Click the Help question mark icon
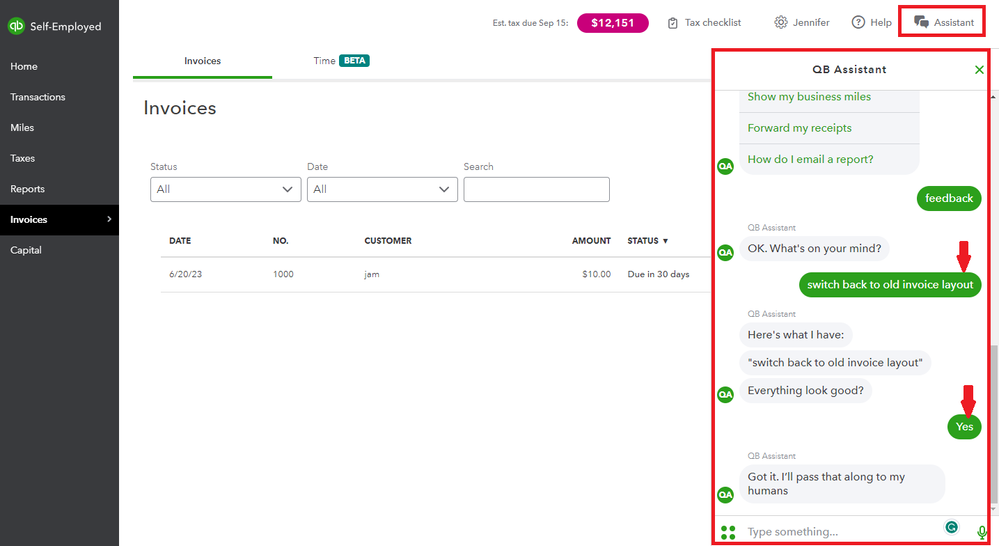This screenshot has width=999, height=546. click(858, 23)
